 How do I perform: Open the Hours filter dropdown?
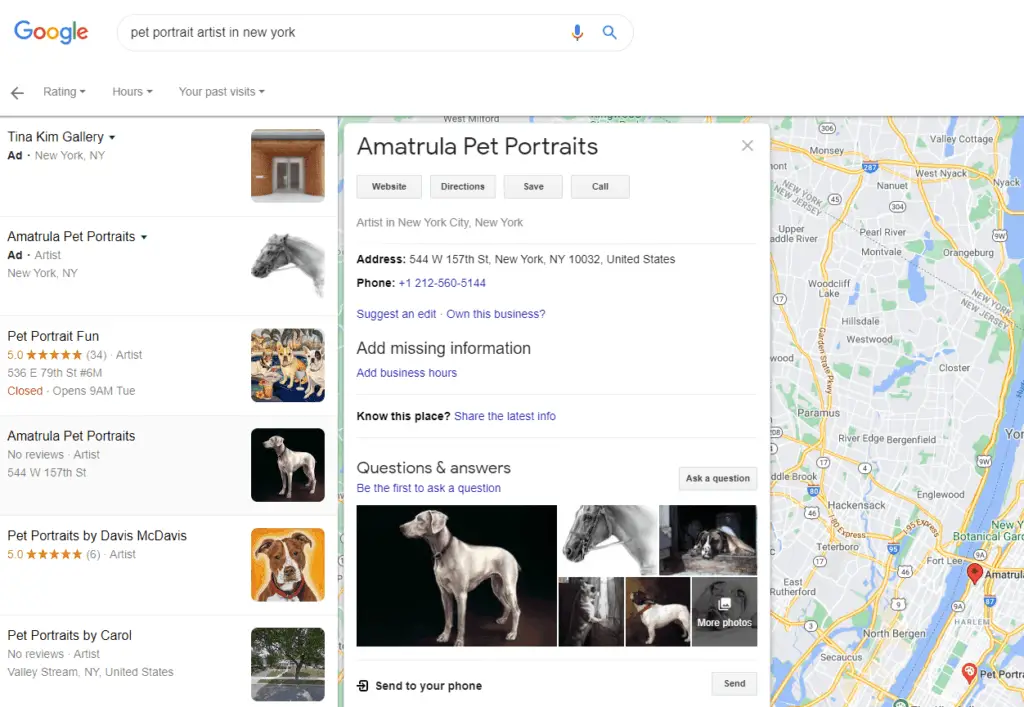[133, 92]
